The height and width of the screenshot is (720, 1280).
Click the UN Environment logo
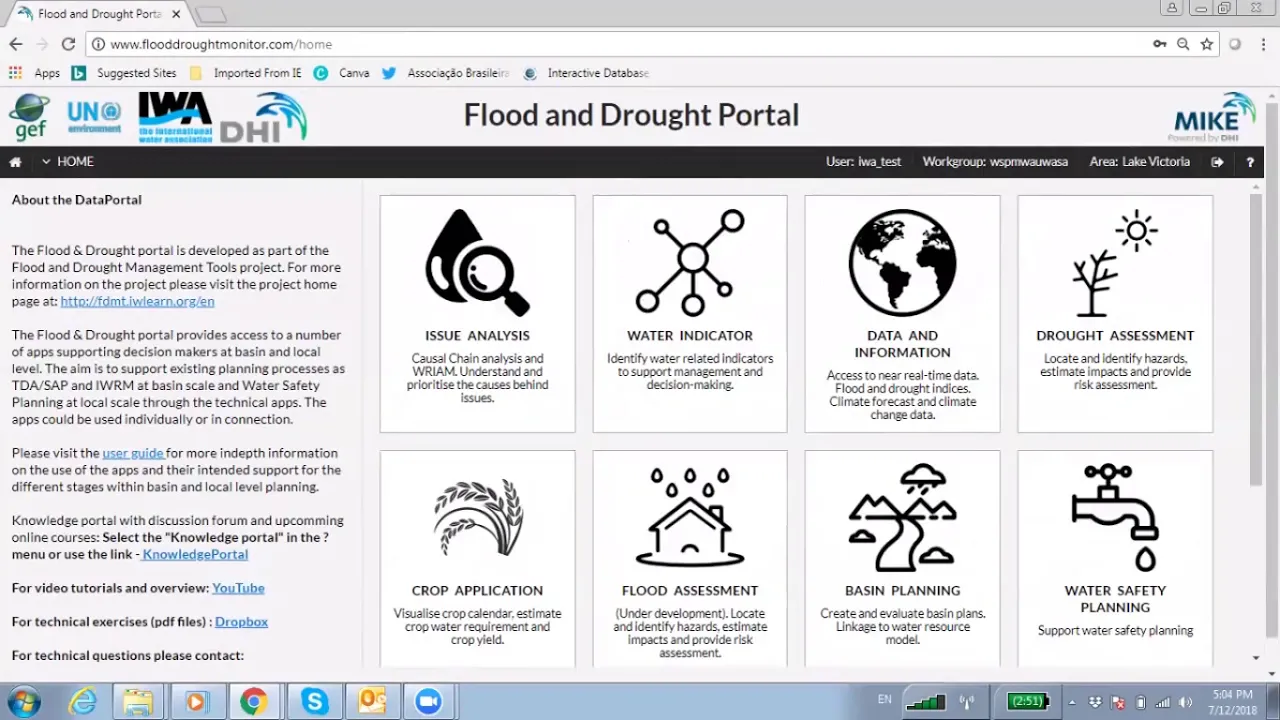(x=94, y=117)
